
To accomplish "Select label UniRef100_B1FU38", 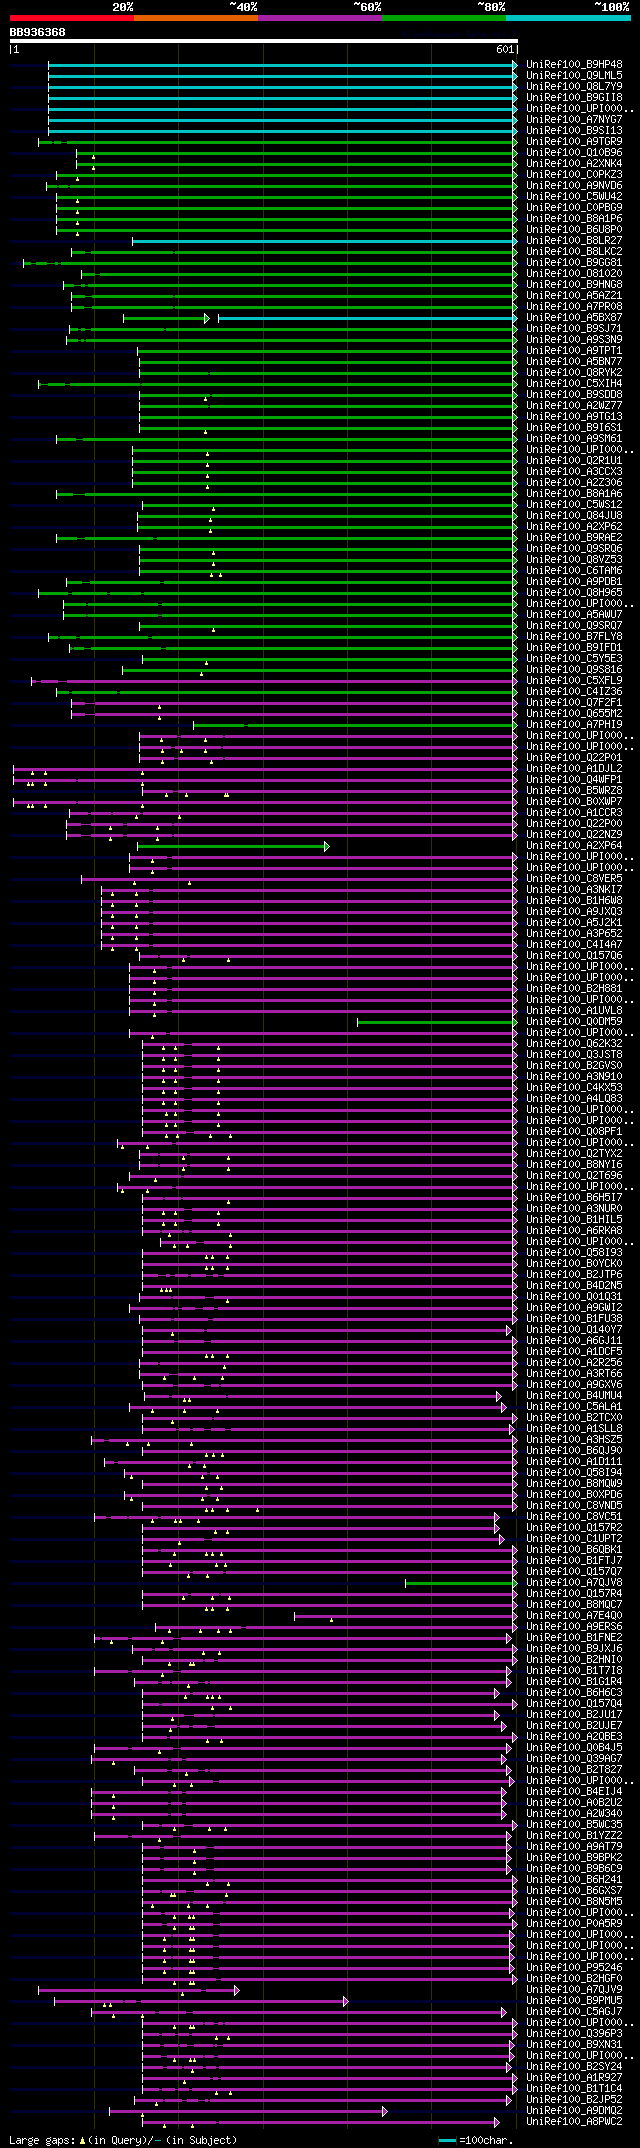I will [574, 1319].
